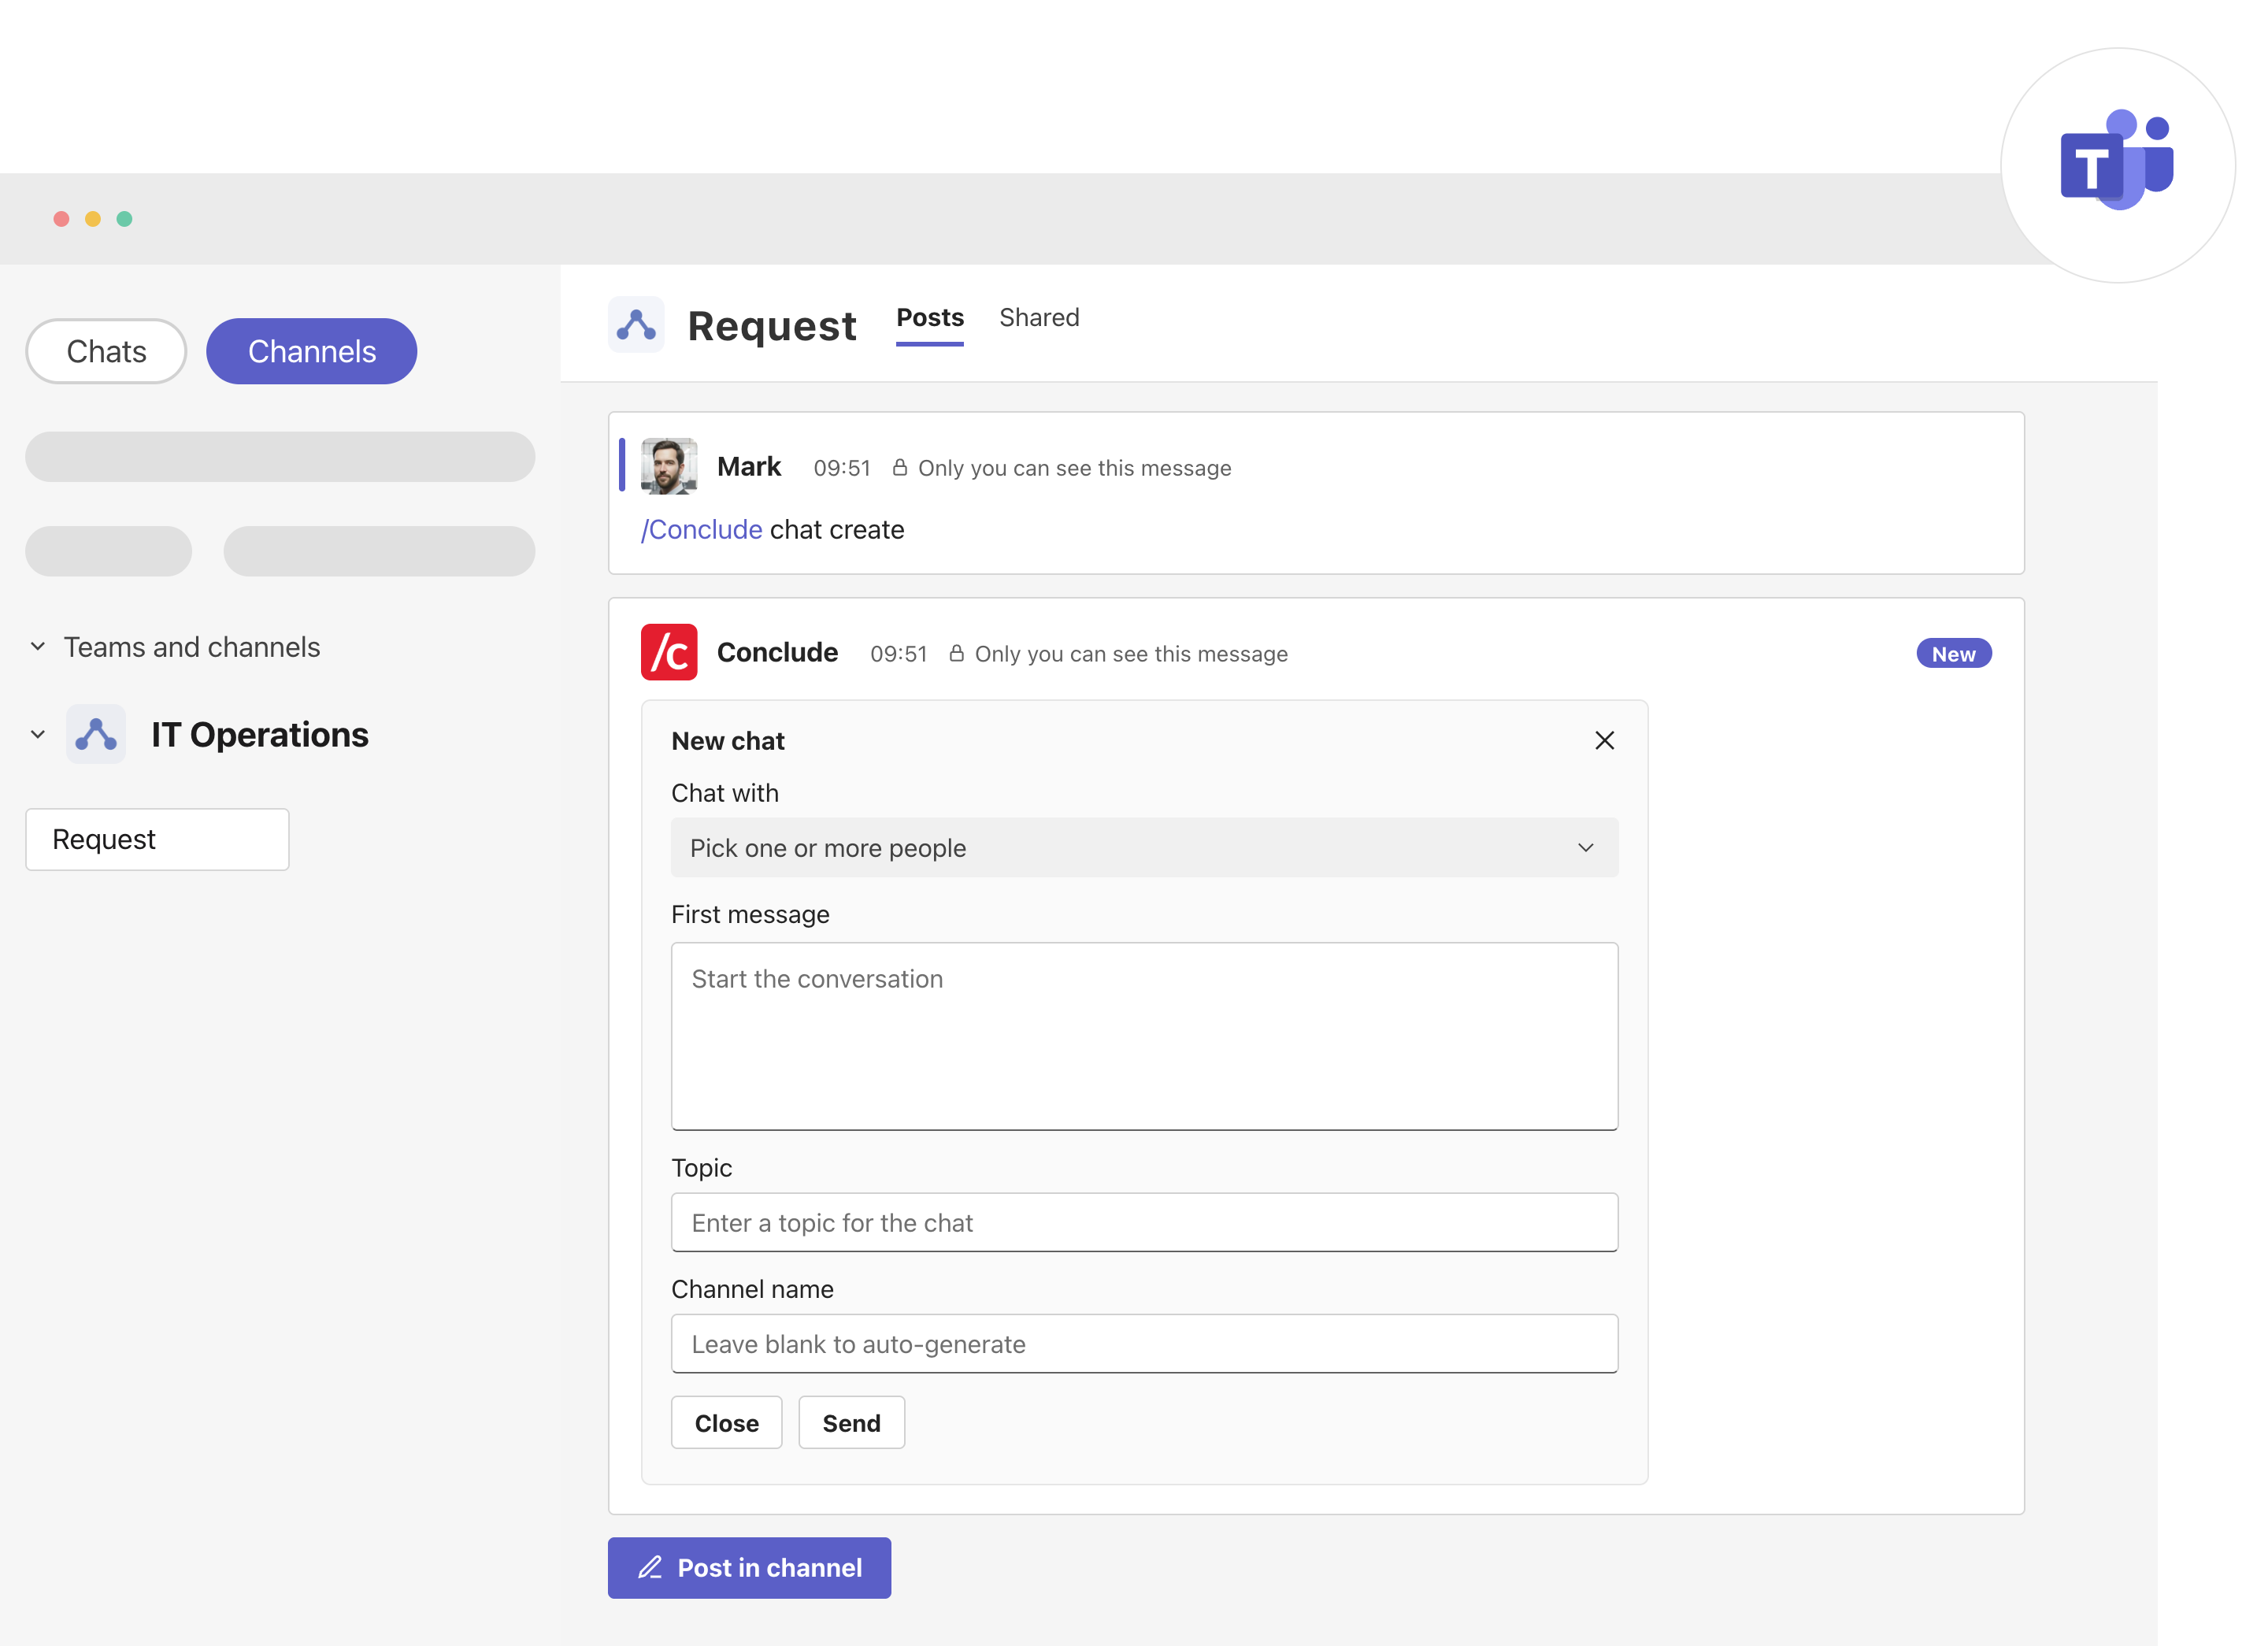2268x1646 pixels.
Task: Click the red window close dot
Action: tap(61, 218)
